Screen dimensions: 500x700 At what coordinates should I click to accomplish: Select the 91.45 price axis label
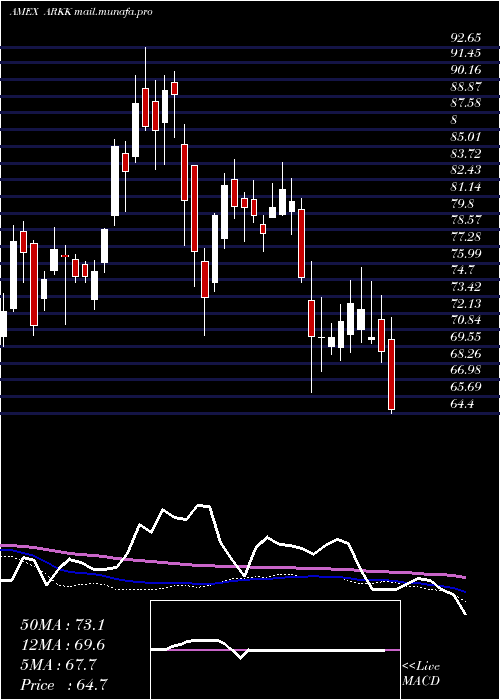tap(466, 53)
